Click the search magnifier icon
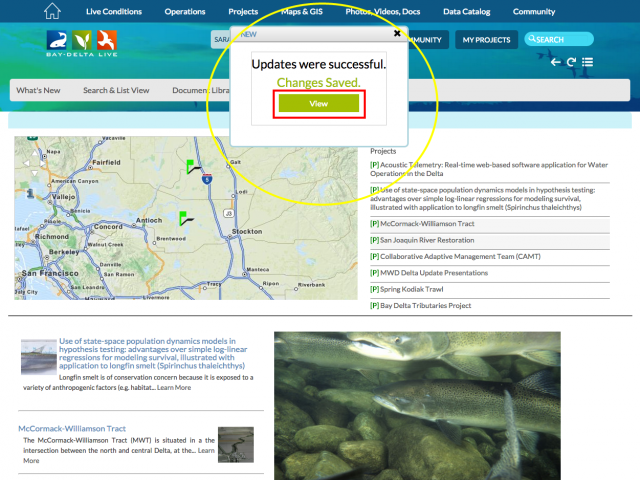 pos(531,40)
